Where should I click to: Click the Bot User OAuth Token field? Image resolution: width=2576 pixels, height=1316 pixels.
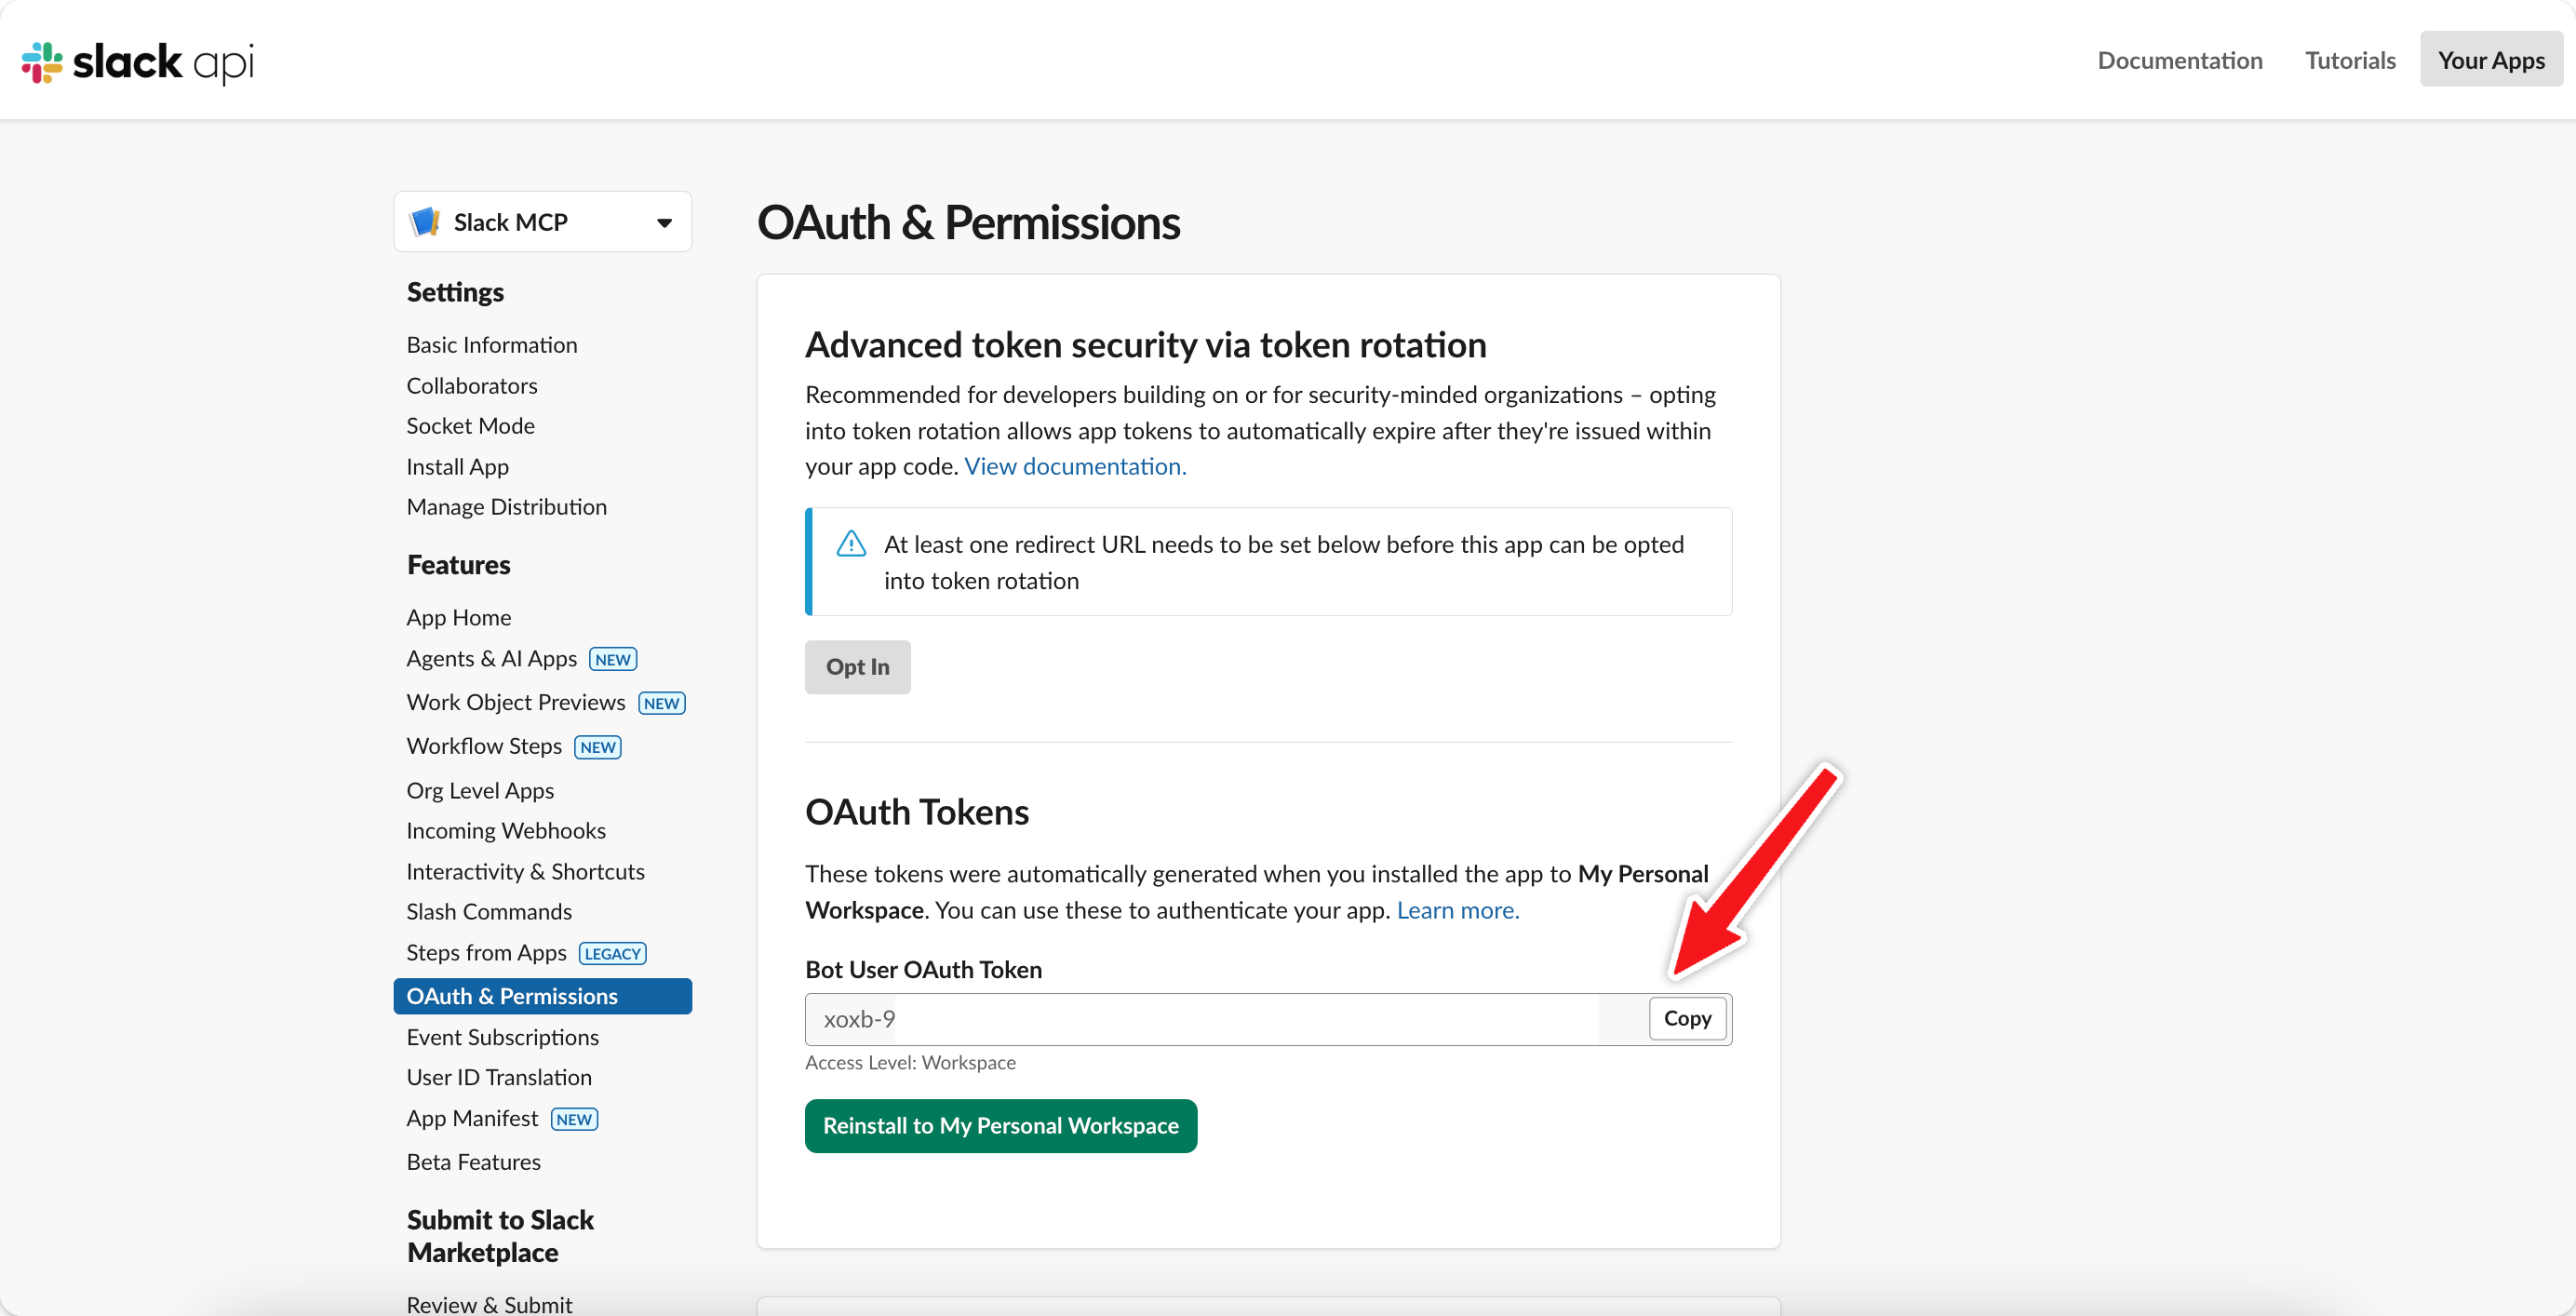1200,1020
